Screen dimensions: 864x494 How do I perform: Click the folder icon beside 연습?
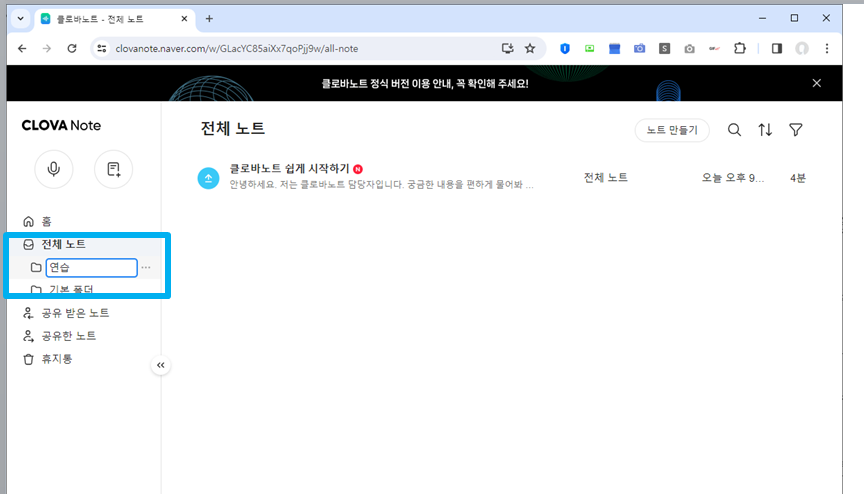click(36, 268)
